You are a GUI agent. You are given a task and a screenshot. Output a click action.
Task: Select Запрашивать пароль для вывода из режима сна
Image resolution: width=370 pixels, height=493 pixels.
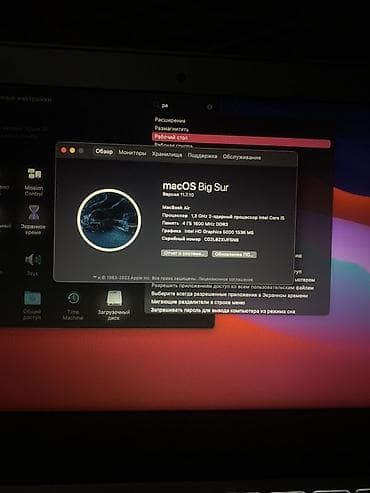tap(223, 311)
